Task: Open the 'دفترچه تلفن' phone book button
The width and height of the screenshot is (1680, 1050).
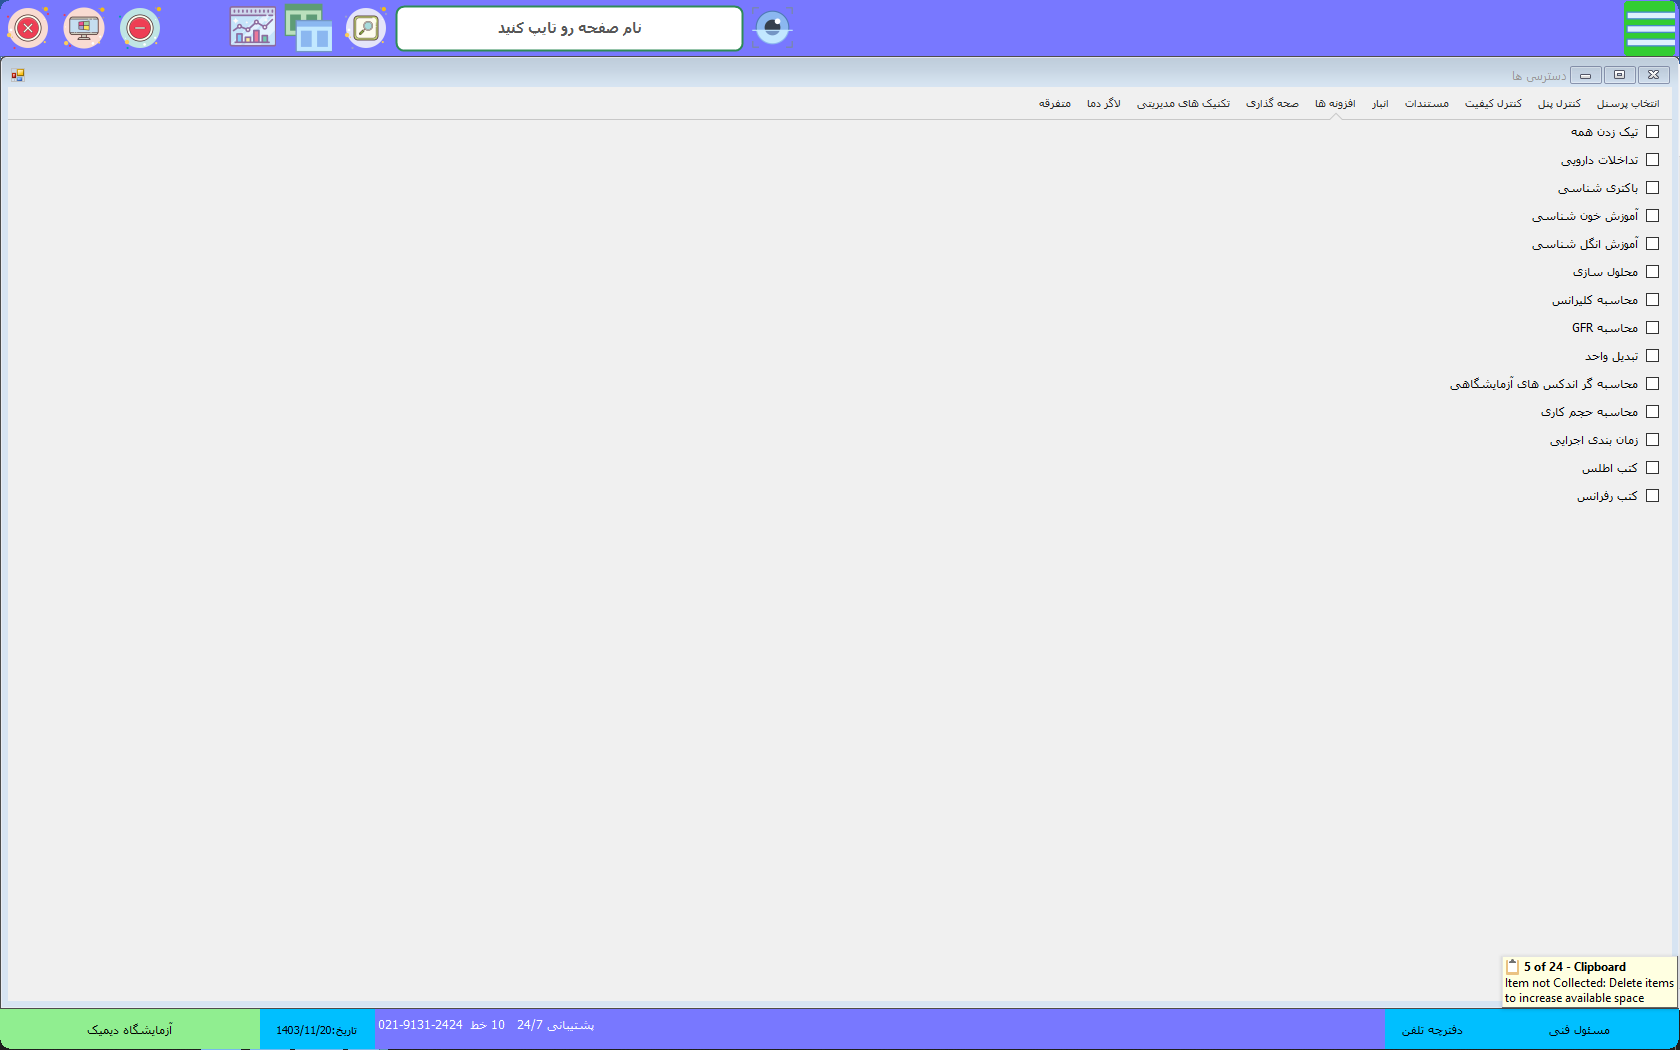Action: [1432, 1030]
